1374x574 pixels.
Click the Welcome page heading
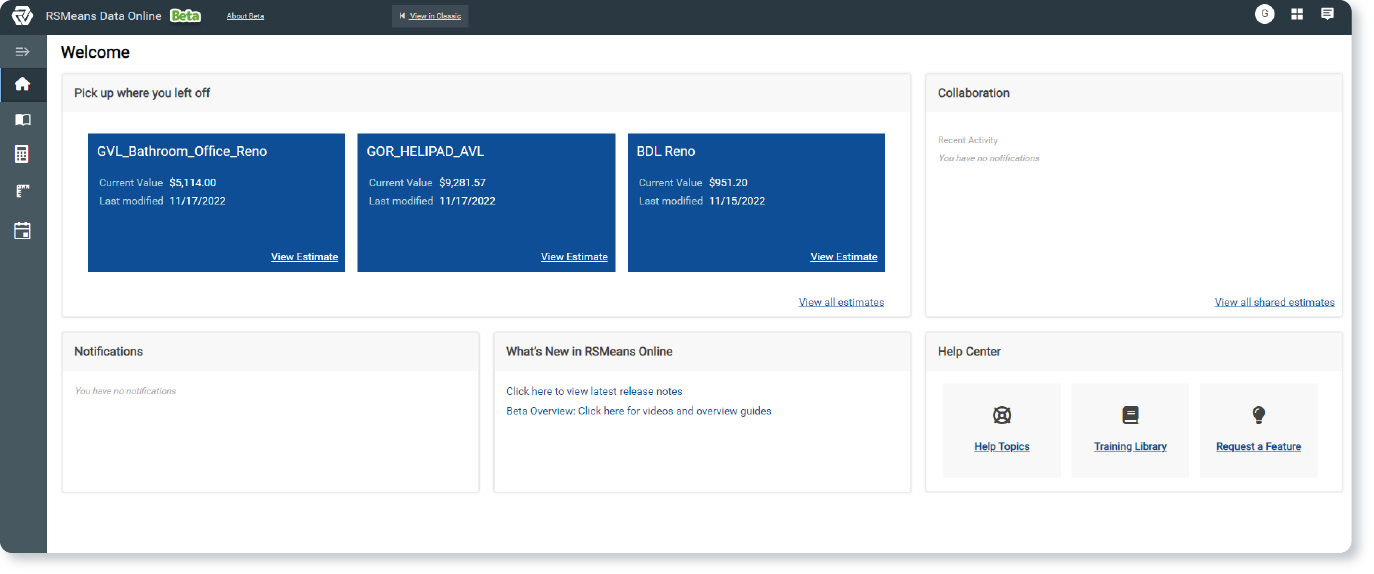pyautogui.click(x=95, y=52)
